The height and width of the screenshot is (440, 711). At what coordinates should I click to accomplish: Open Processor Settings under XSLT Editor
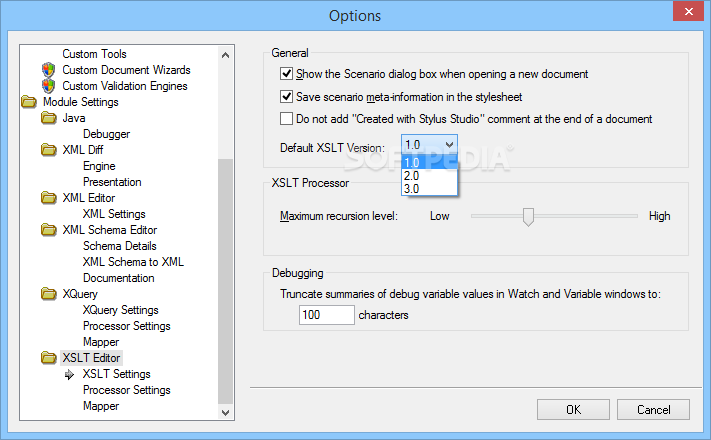pyautogui.click(x=127, y=390)
